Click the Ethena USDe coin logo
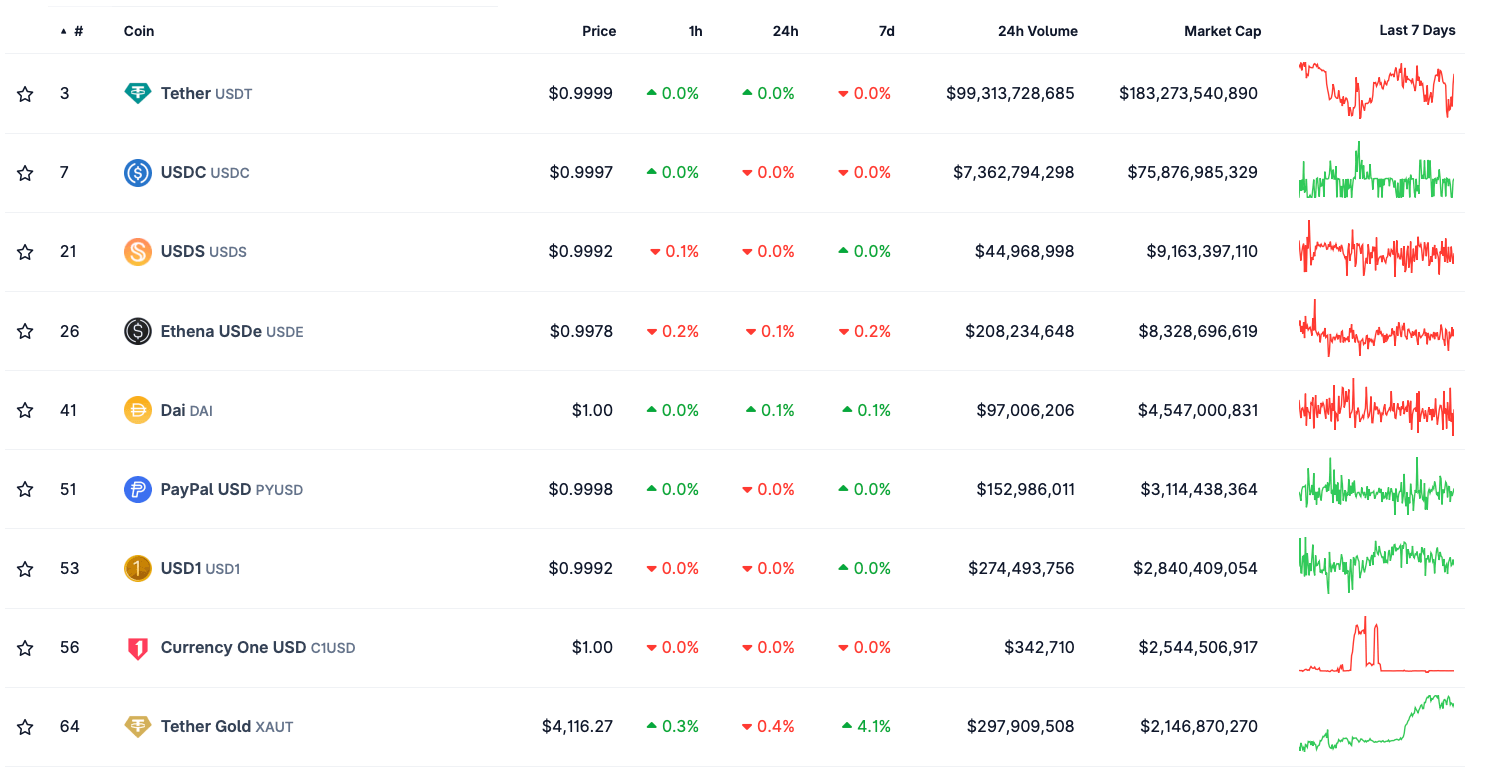The height and width of the screenshot is (769, 1494). [x=137, y=331]
